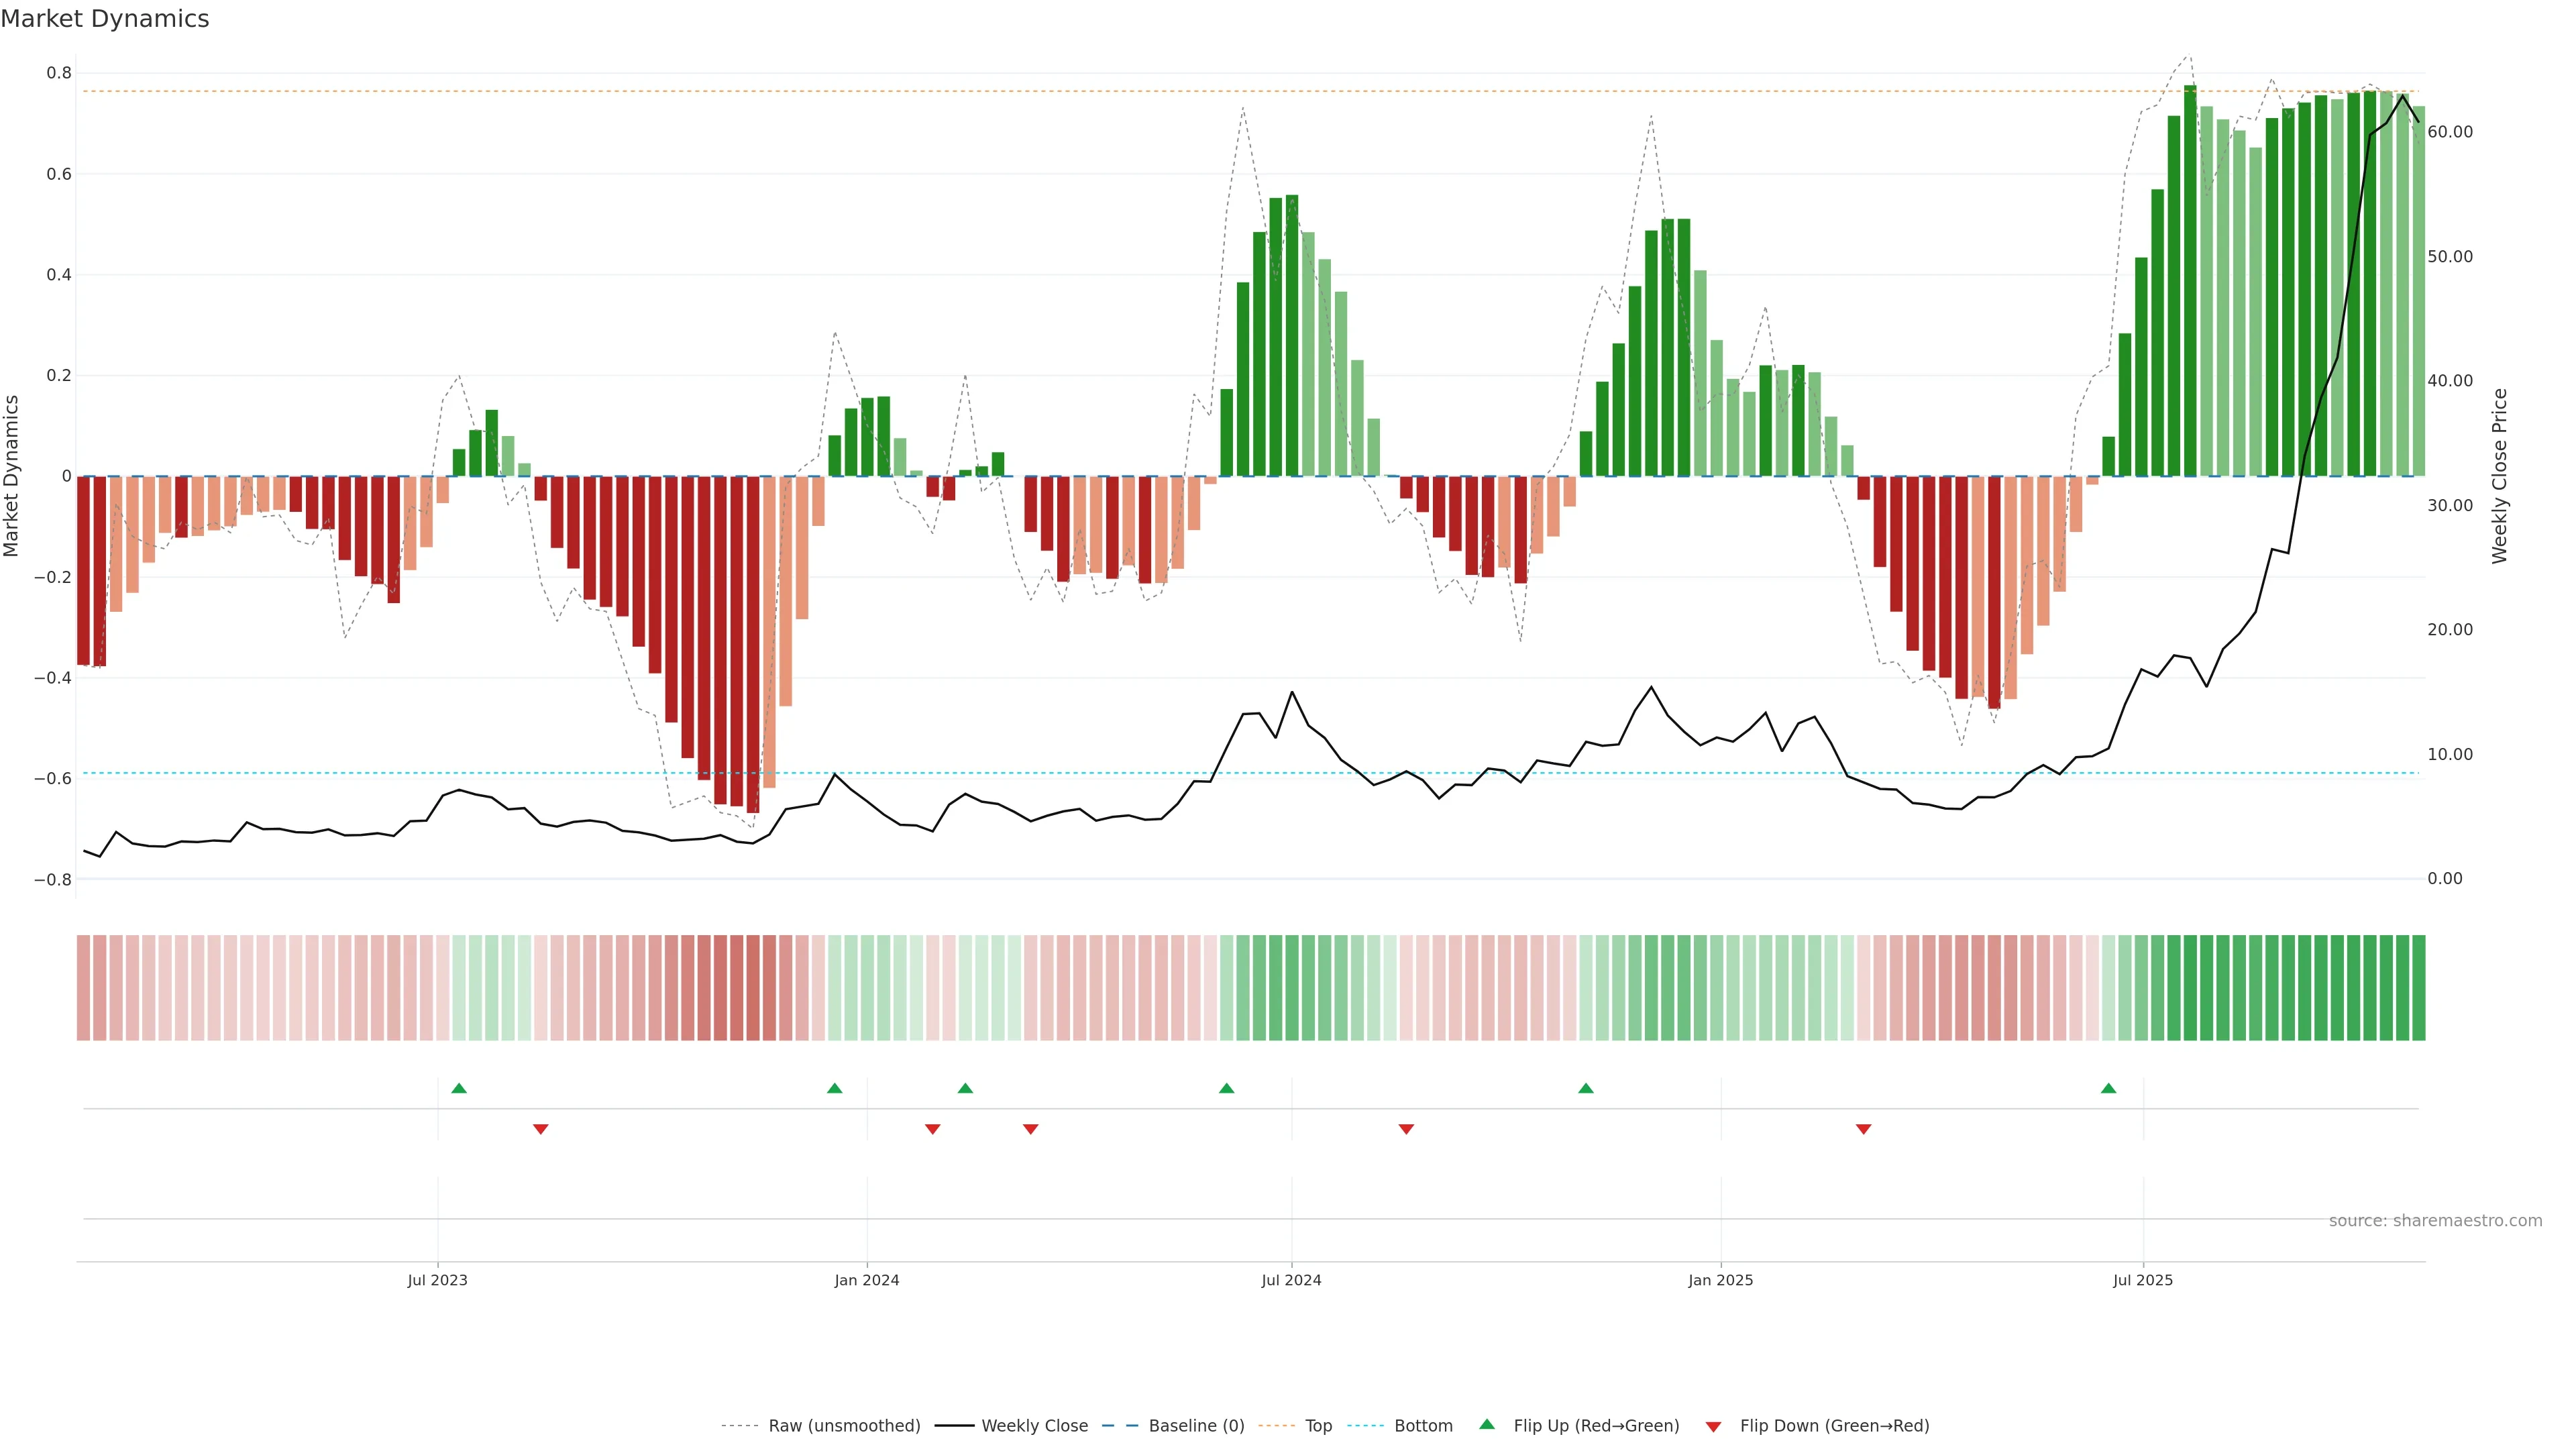Viewport: 2576px width, 1449px height.
Task: Click the Flip Up legend green triangle
Action: 1487,1424
